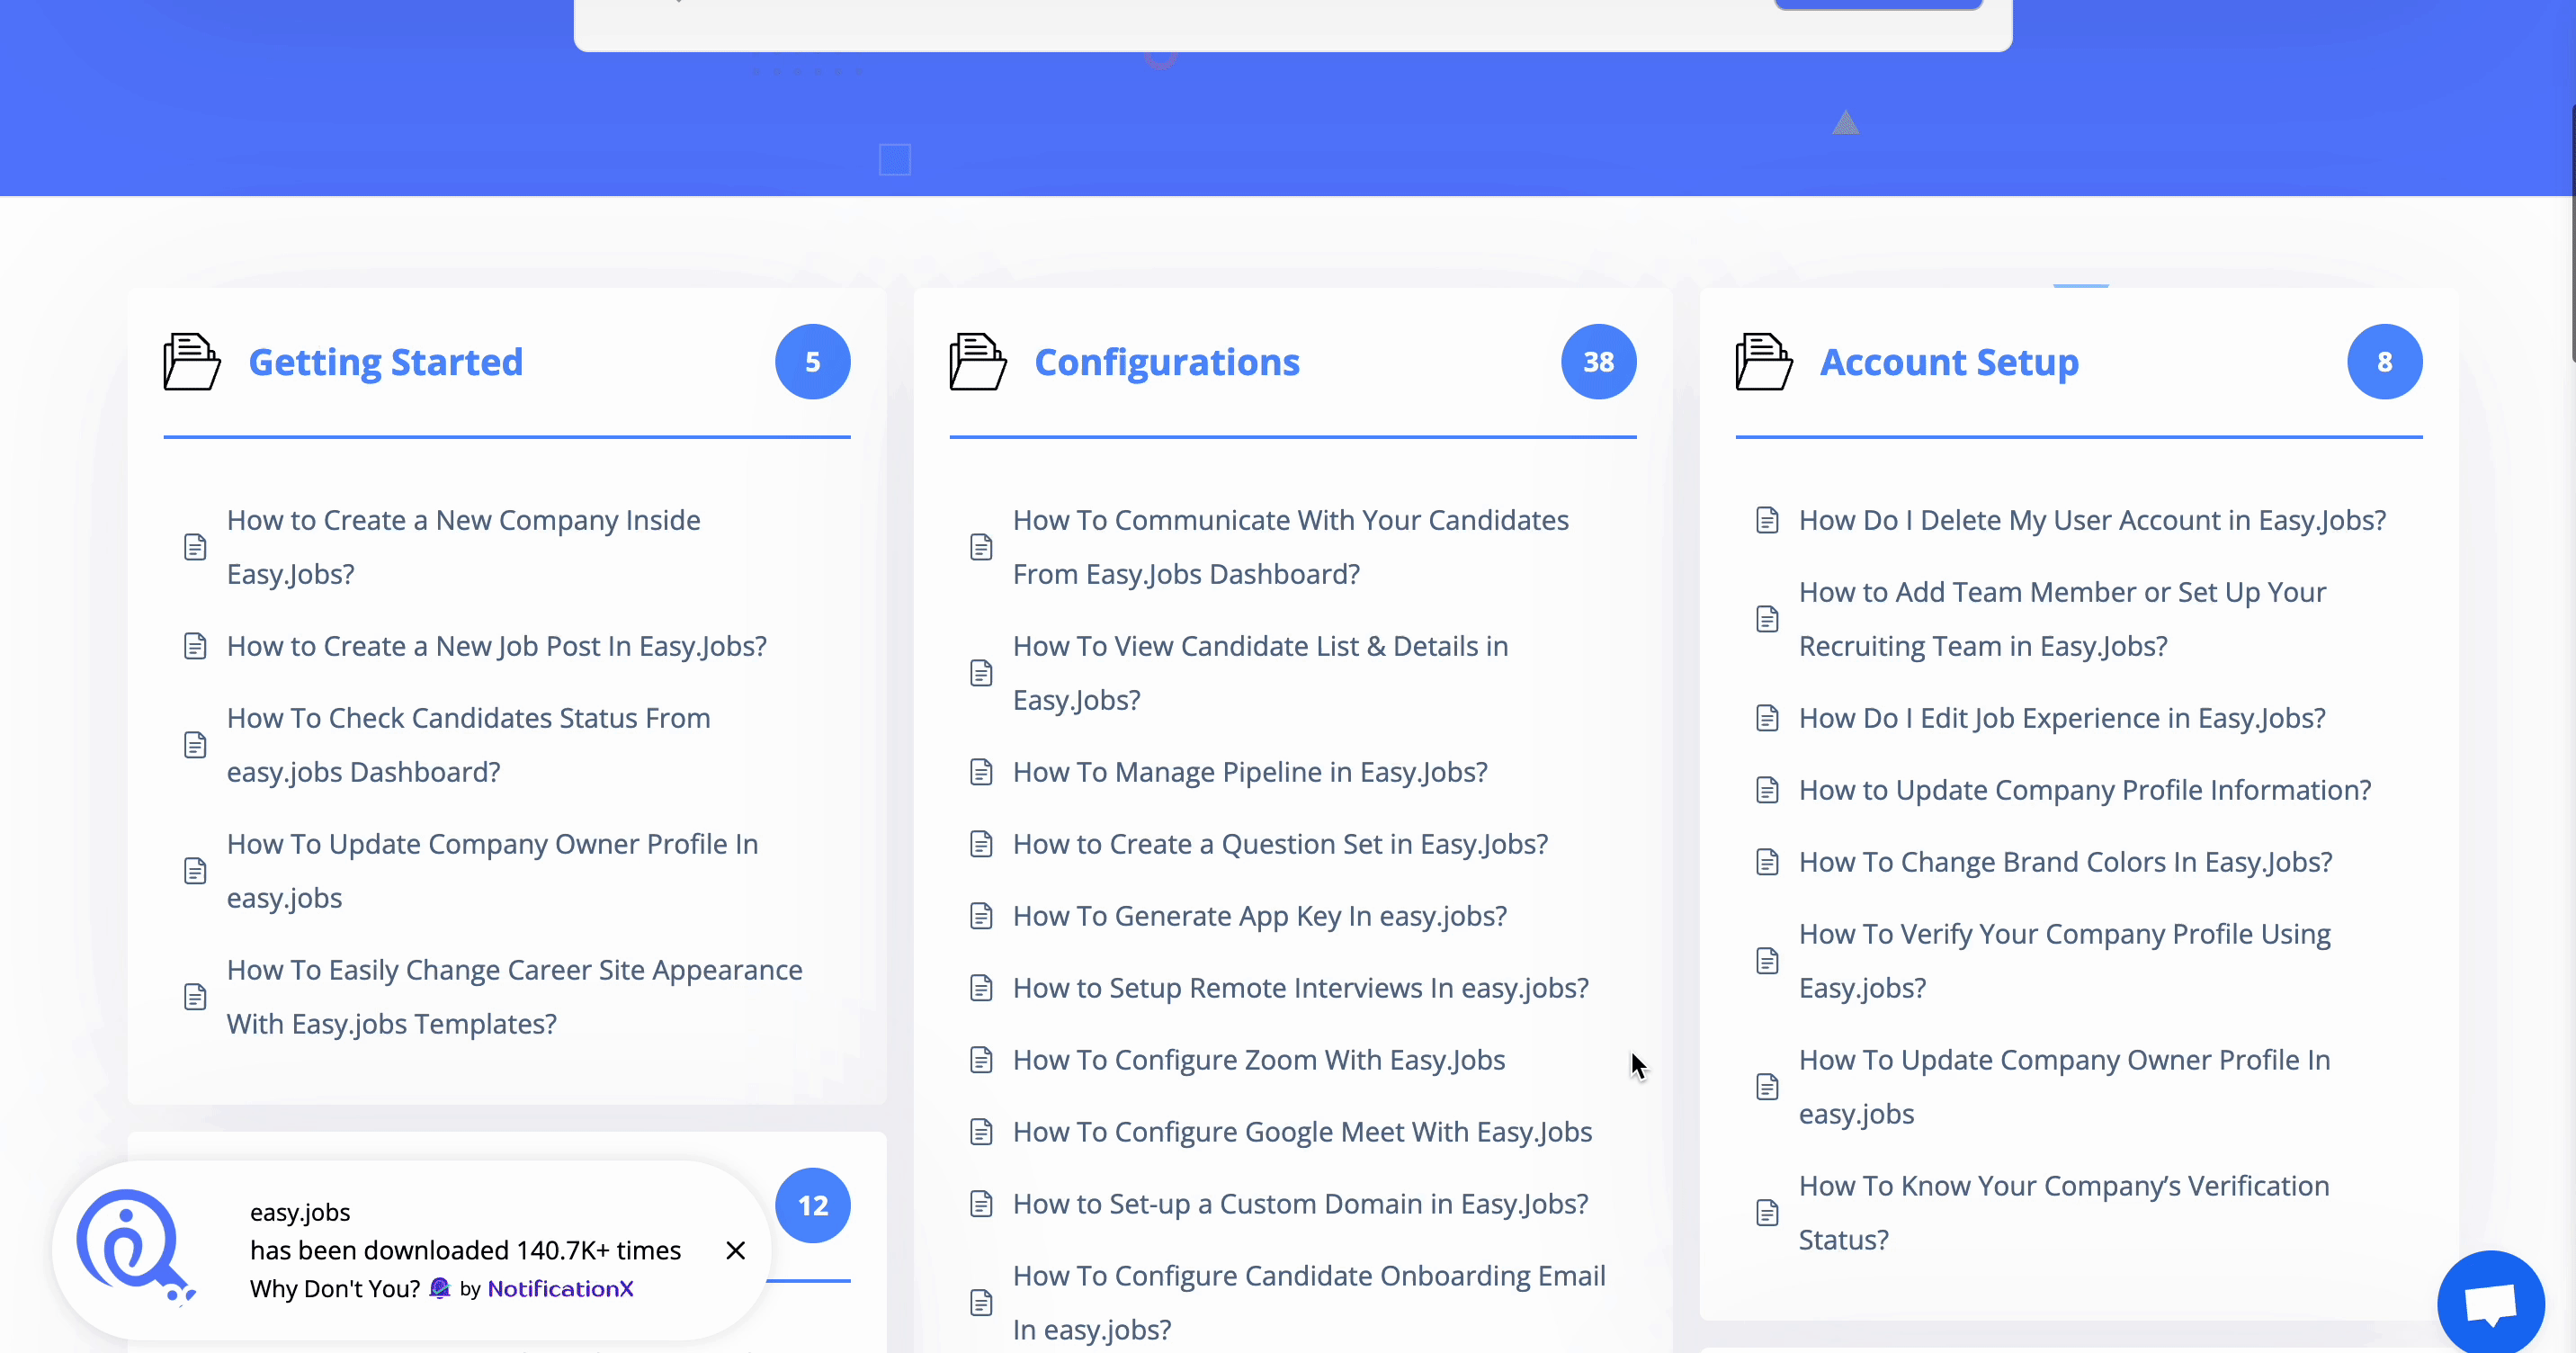Open 'How To Generate App Key' article
2576x1353 pixels.
coord(1260,916)
